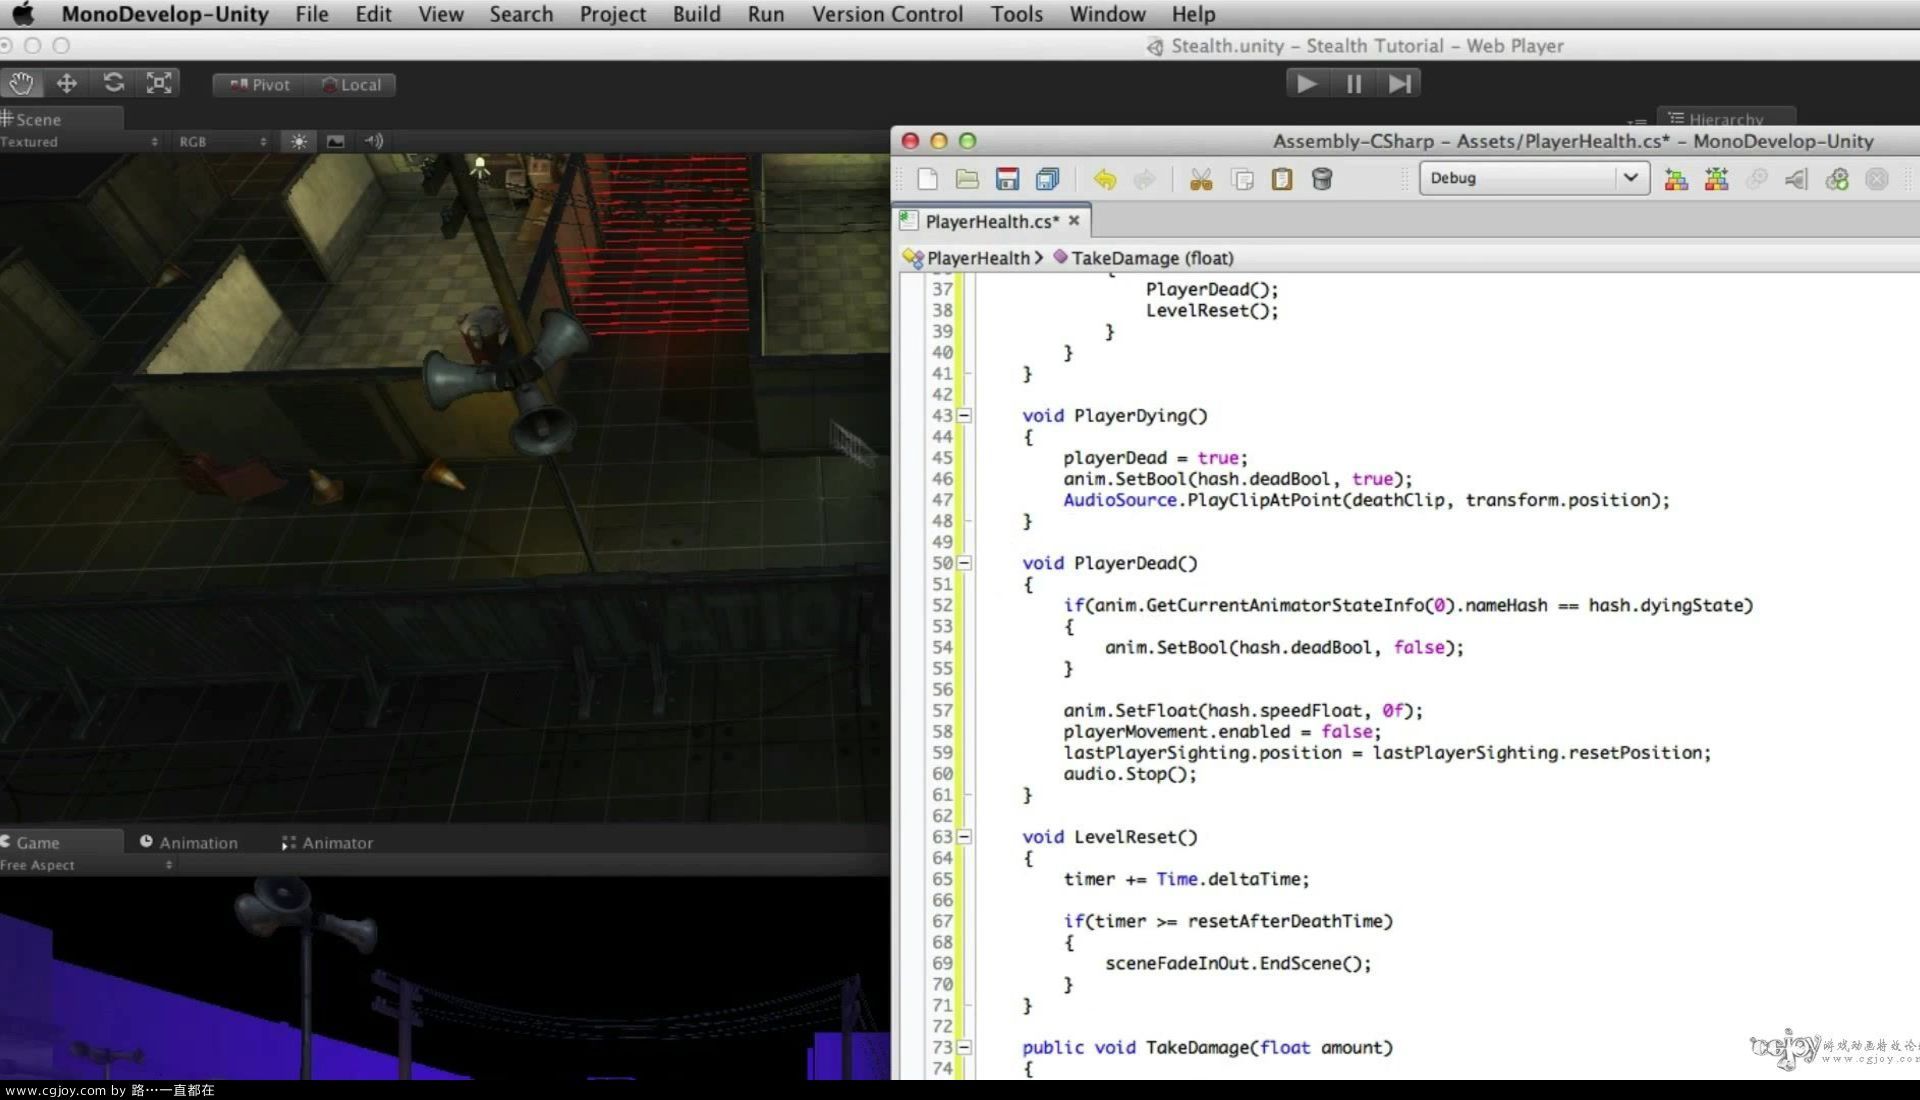The height and width of the screenshot is (1100, 1920).
Task: Open the Apple menu
Action: [x=22, y=14]
